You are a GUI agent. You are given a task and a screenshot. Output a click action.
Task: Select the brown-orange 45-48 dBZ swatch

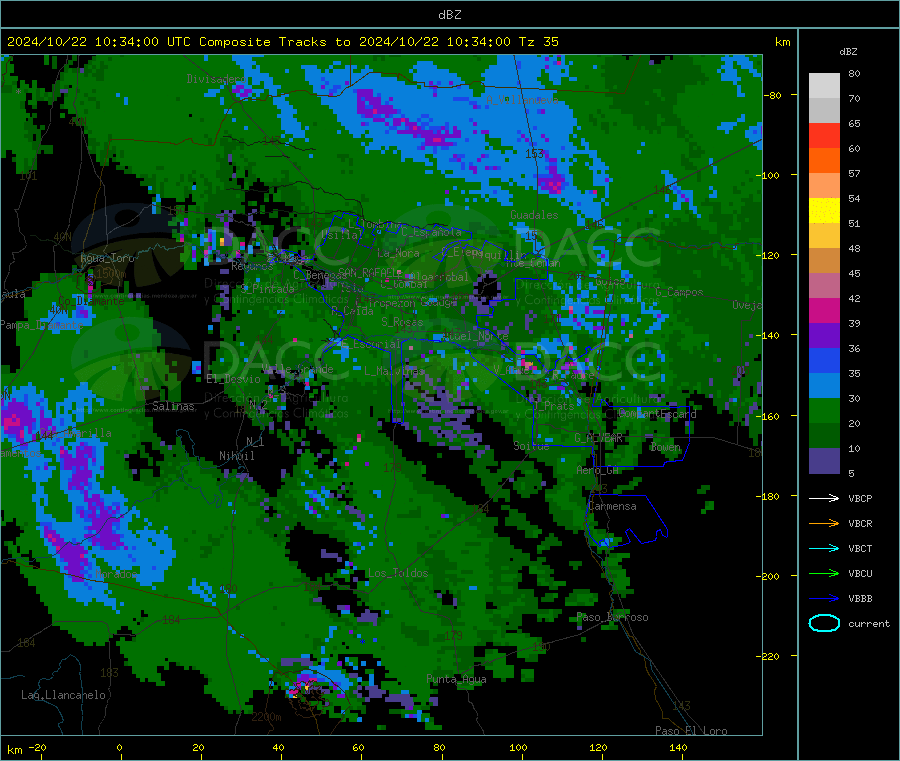pos(824,261)
